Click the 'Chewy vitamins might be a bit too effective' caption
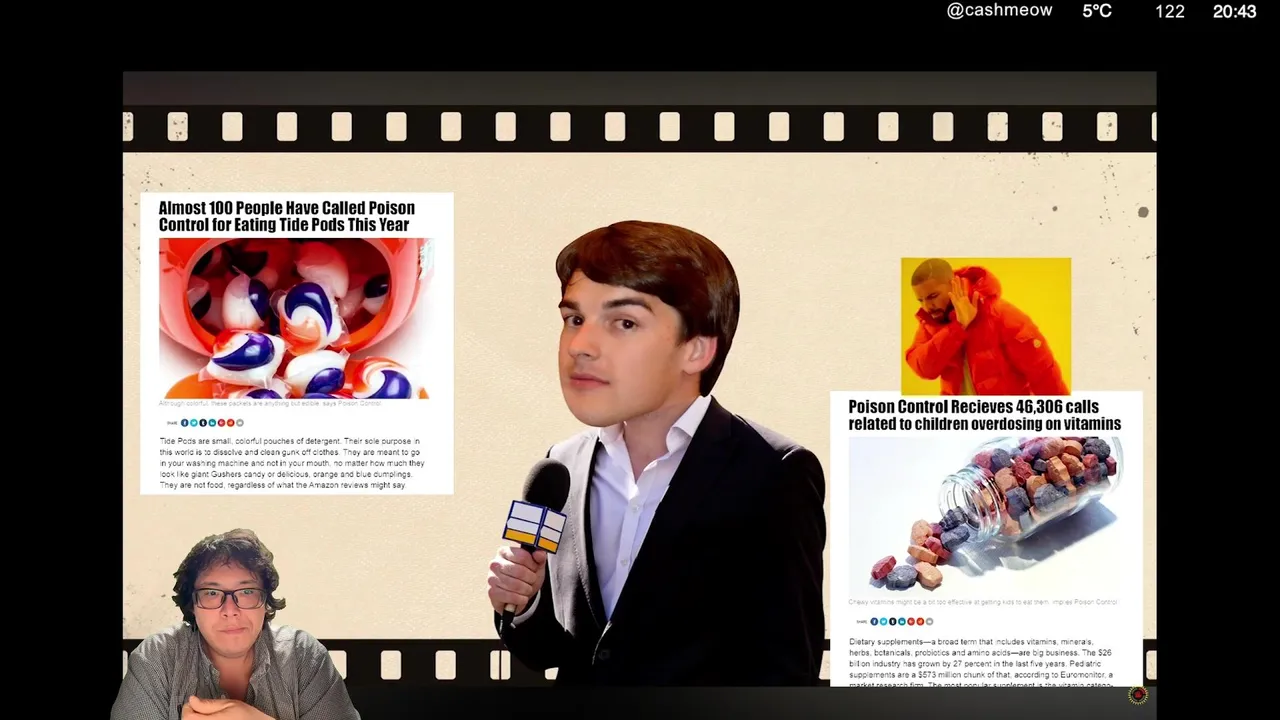Screen dimensions: 1280x720 (983, 602)
